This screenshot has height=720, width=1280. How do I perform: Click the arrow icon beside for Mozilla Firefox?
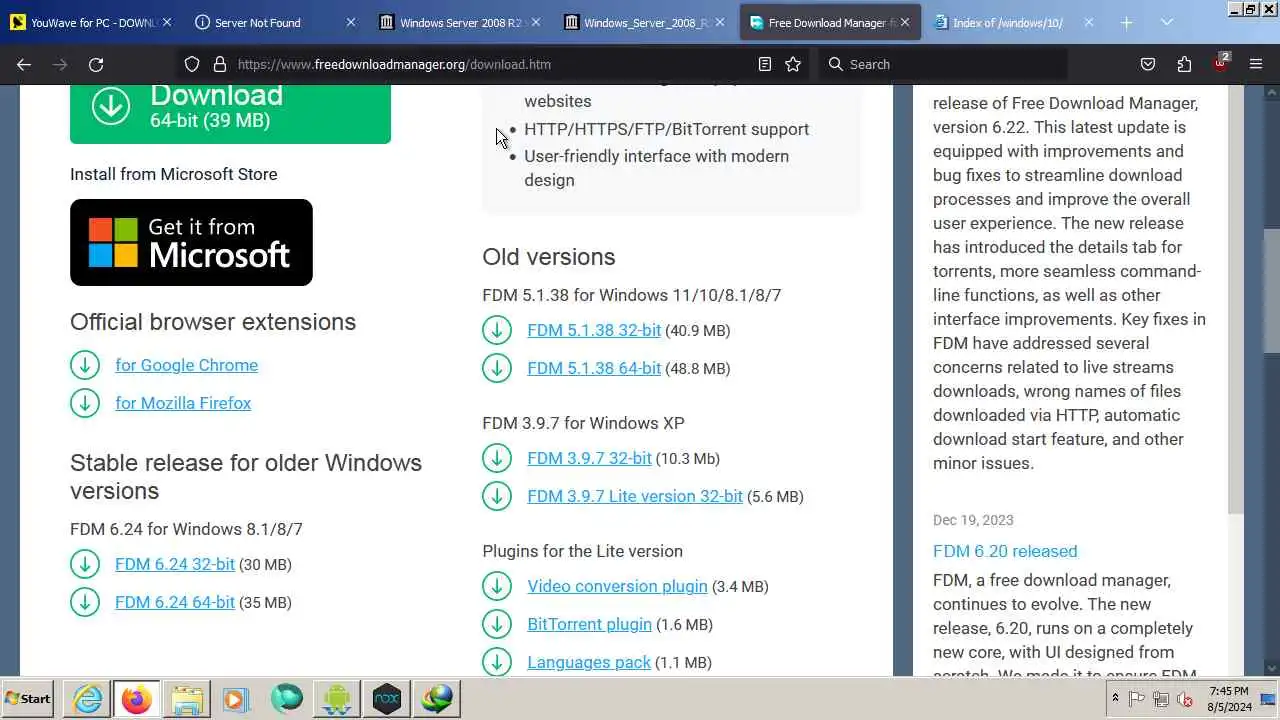85,403
